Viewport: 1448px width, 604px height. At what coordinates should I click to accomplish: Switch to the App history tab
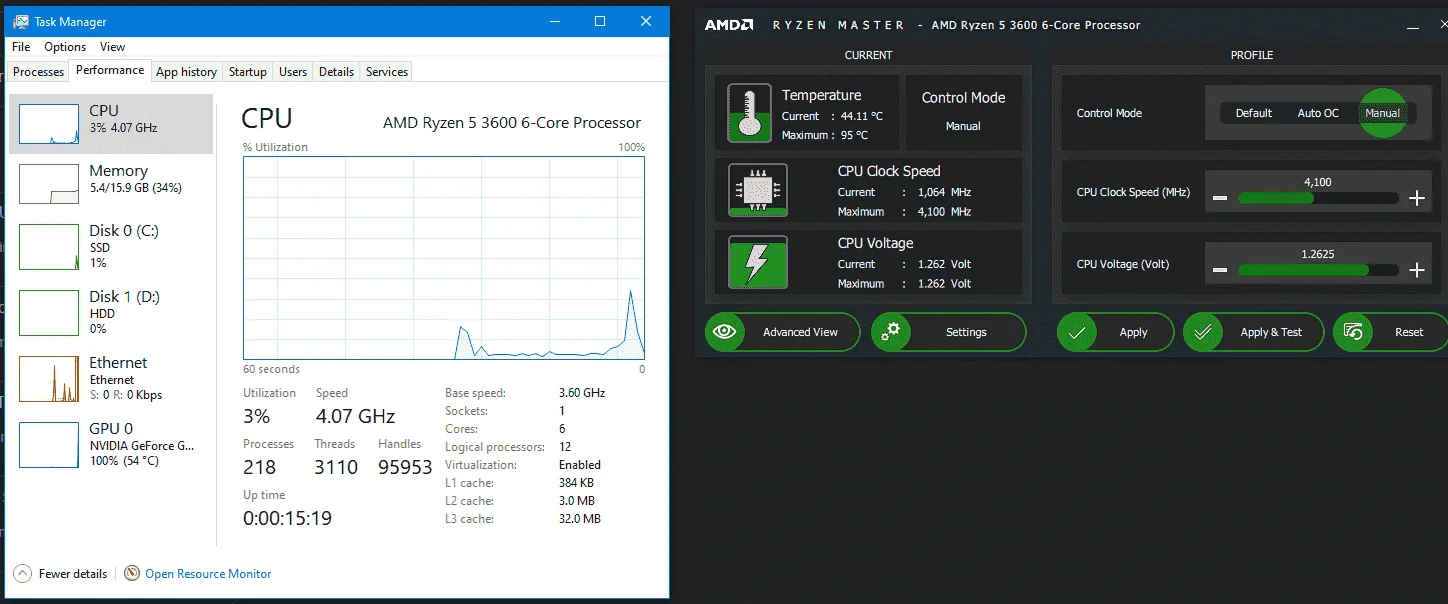pyautogui.click(x=186, y=72)
